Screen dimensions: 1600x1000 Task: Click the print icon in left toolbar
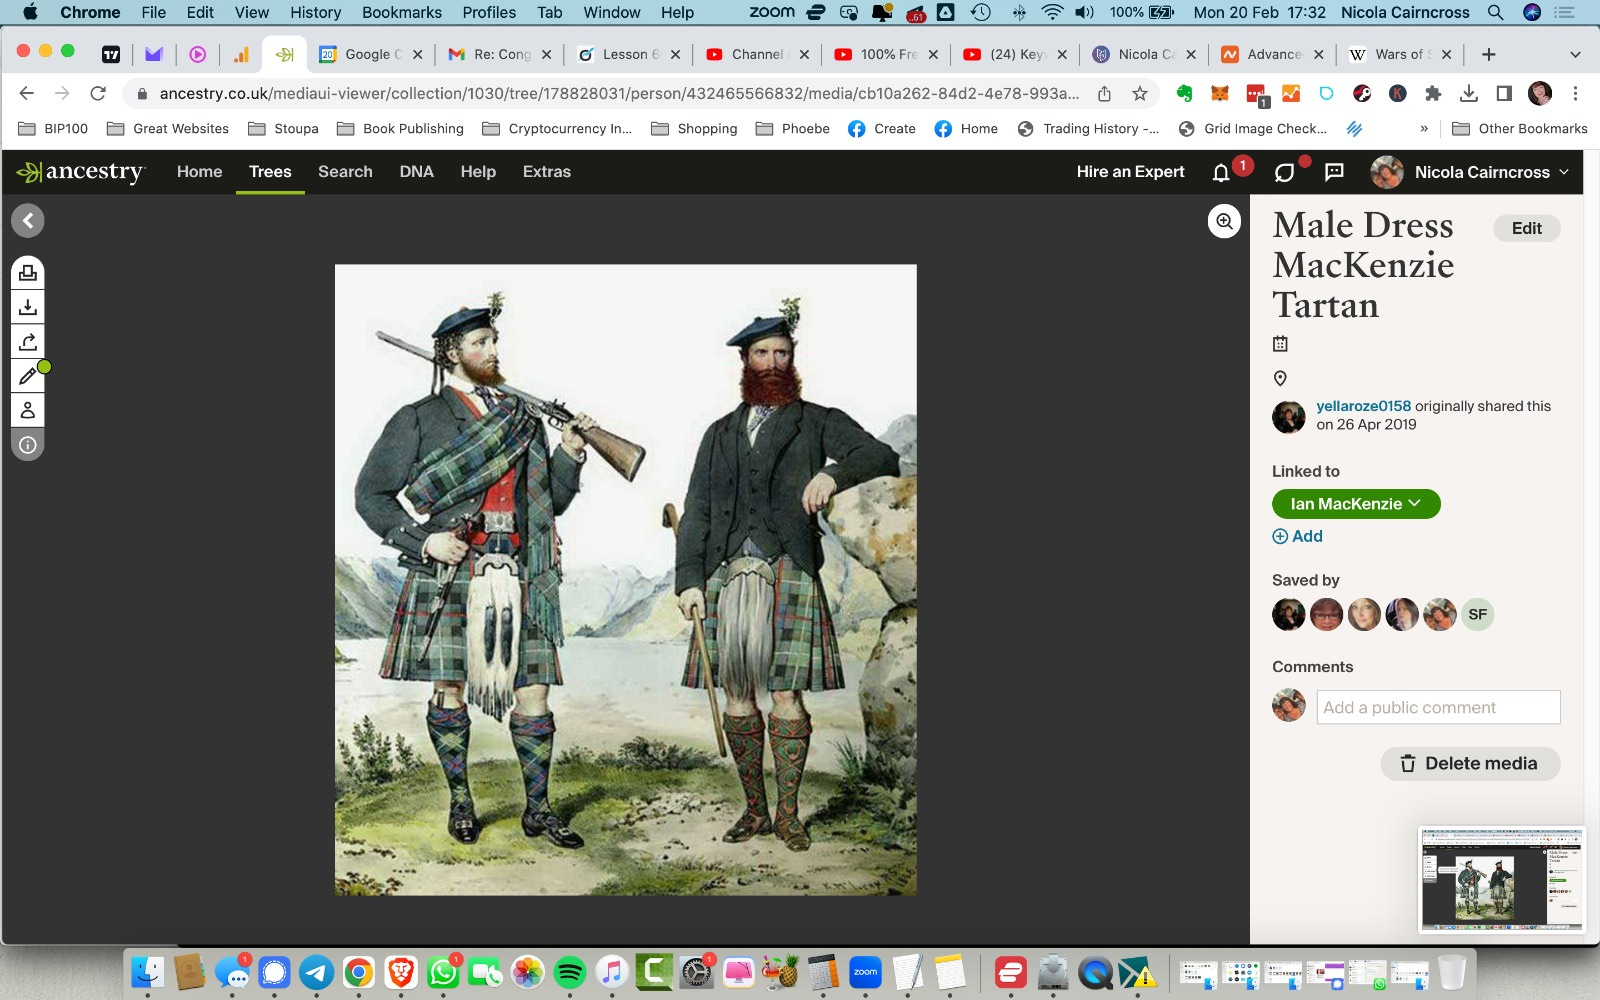point(28,273)
